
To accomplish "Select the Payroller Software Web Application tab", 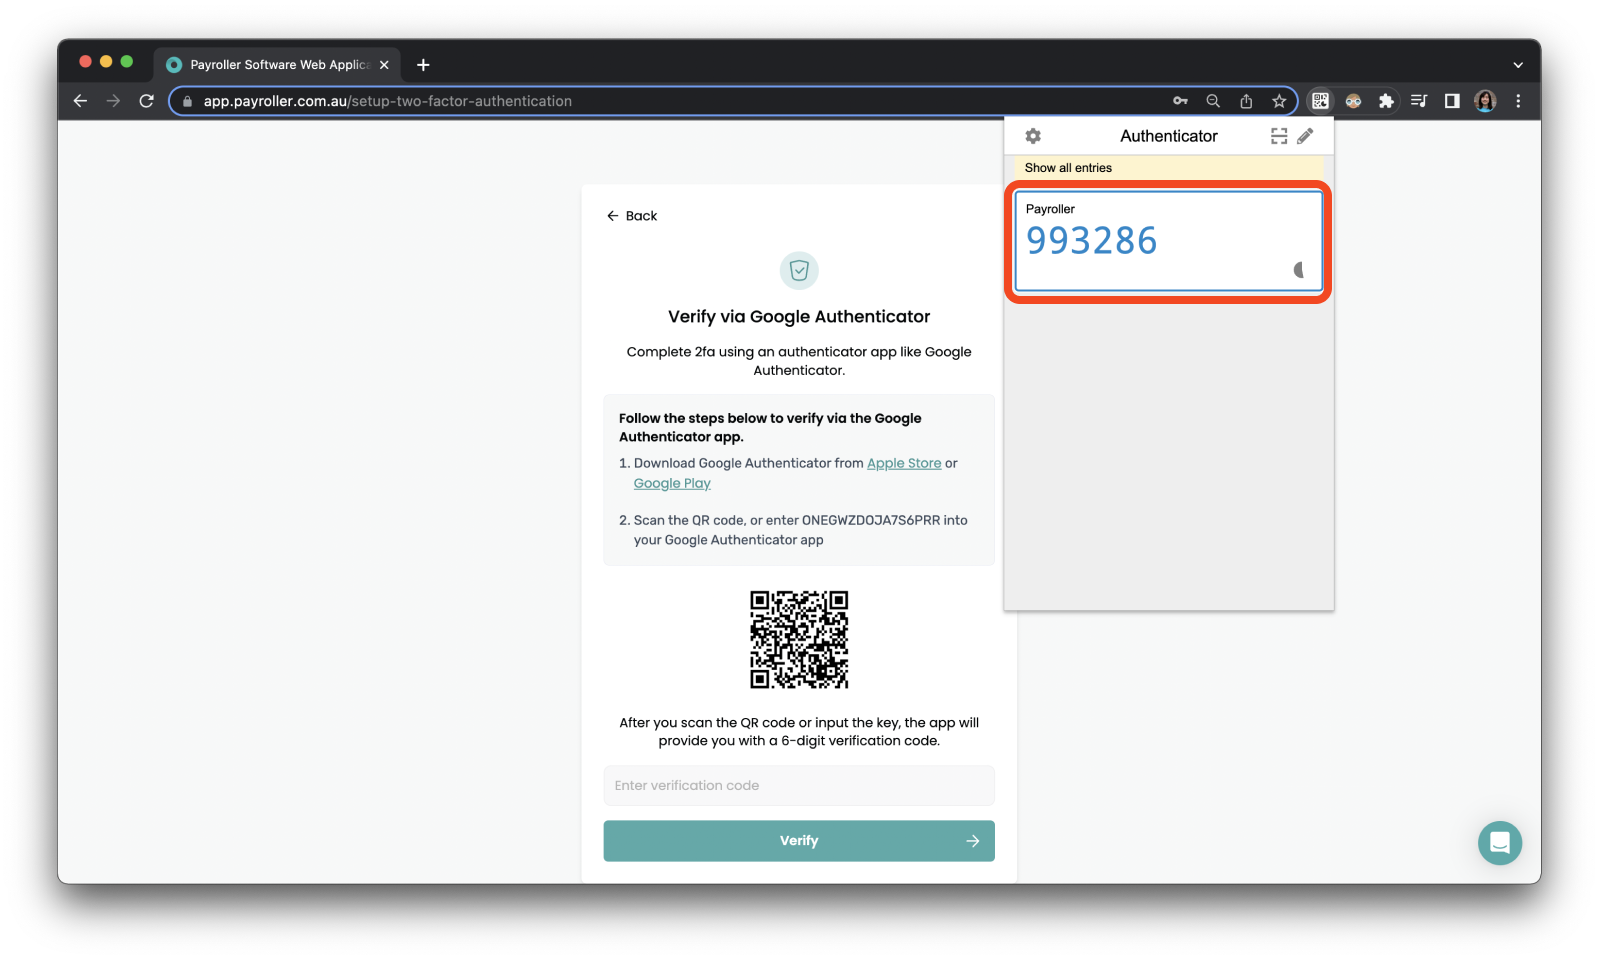I will tap(277, 65).
